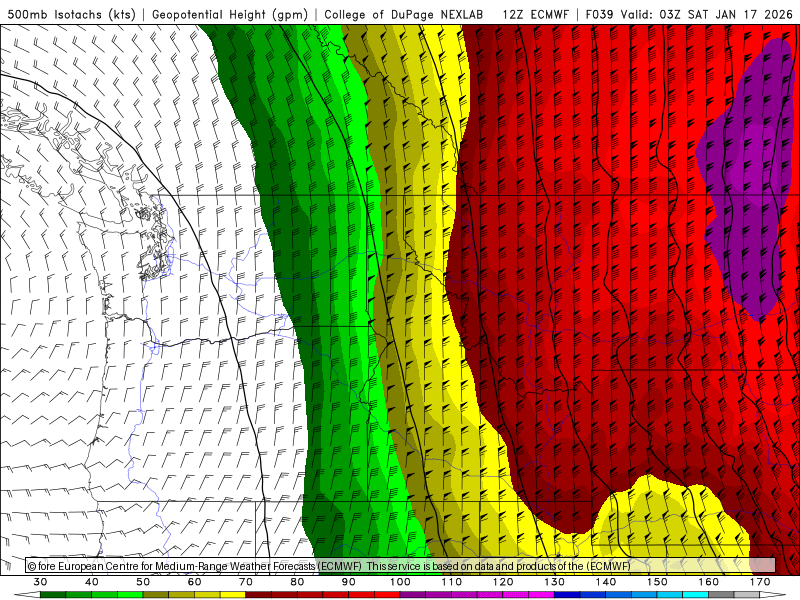This screenshot has width=800, height=600.
Task: Click the 110 label on the color scale
Action: 452,582
